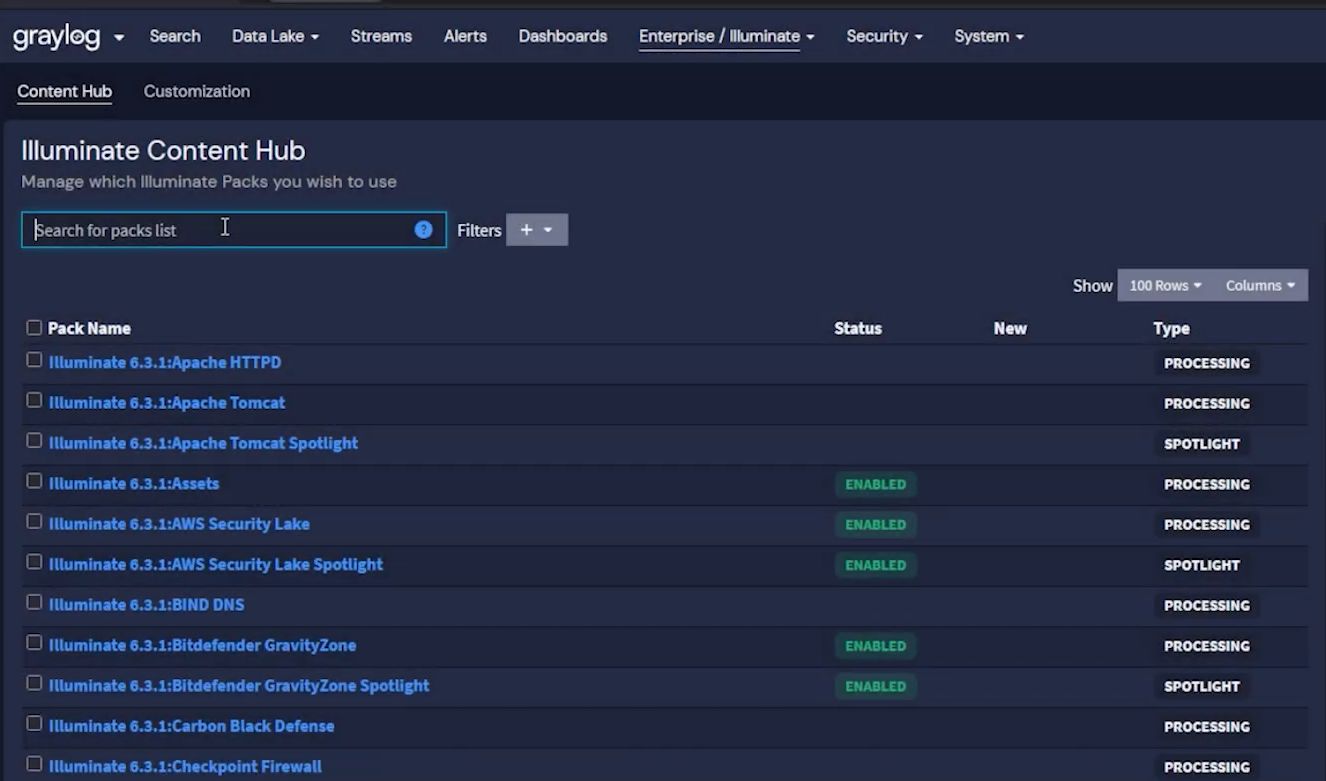Expand the Enterprise / Illuminate menu
This screenshot has width=1326, height=781.
tap(727, 36)
